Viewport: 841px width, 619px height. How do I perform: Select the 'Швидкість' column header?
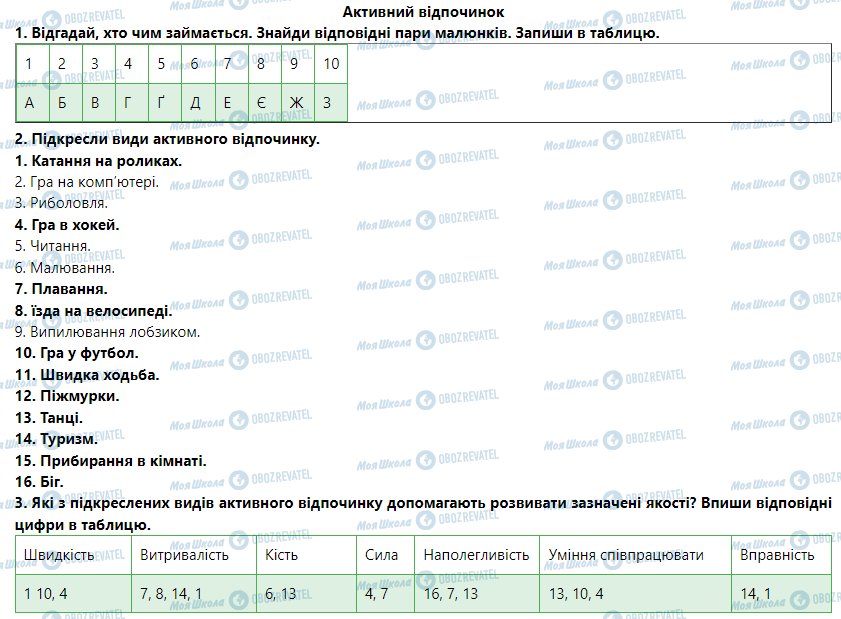pos(59,555)
